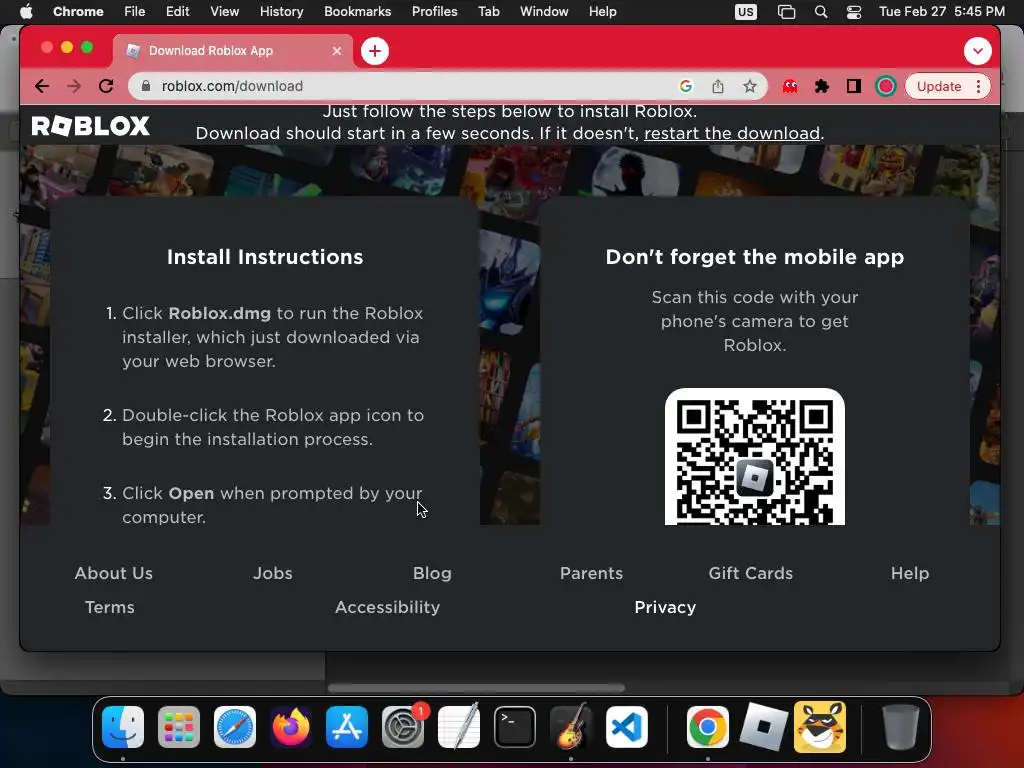Open TextEdit from the Dock

459,726
